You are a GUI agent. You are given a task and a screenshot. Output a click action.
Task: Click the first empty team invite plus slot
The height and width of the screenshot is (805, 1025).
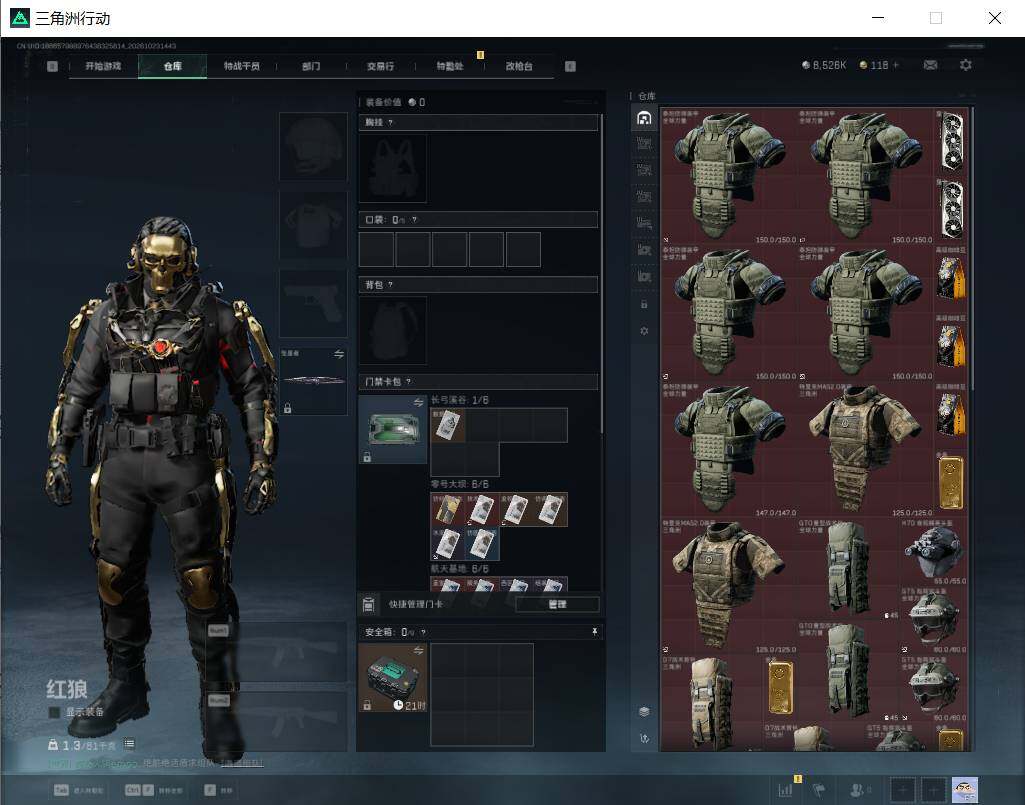pos(902,790)
